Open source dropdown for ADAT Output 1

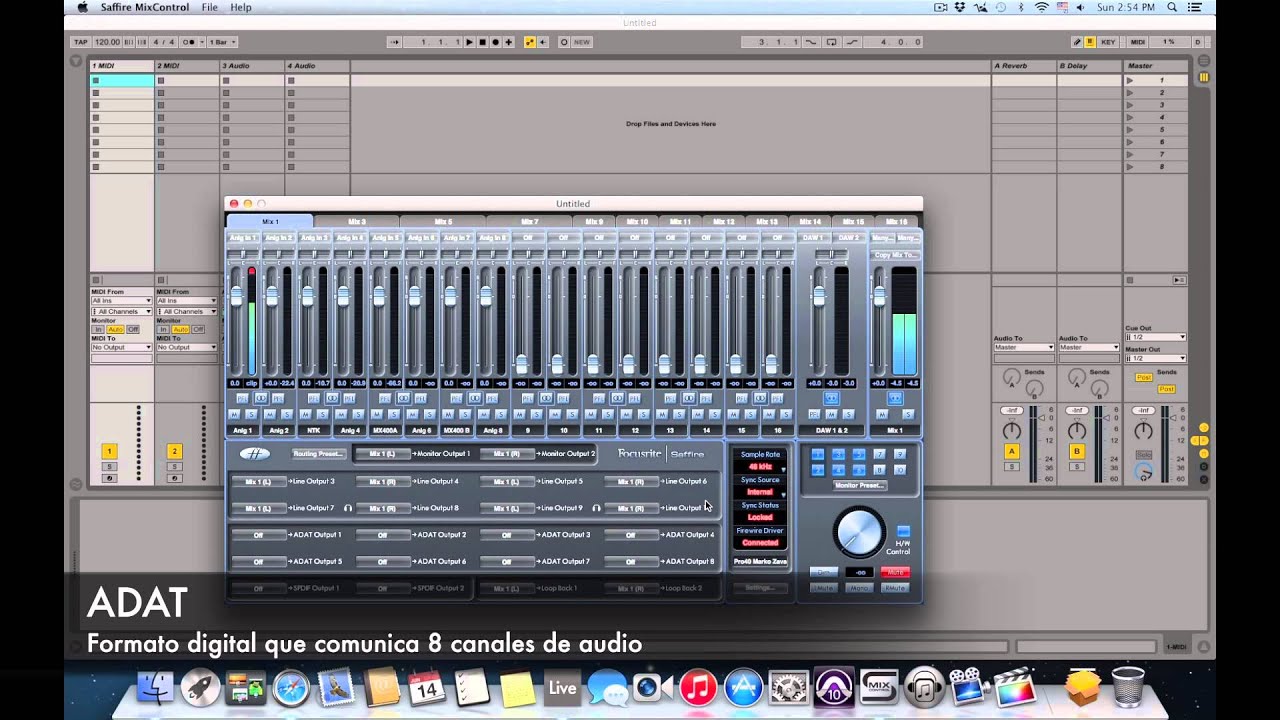pyautogui.click(x=258, y=535)
